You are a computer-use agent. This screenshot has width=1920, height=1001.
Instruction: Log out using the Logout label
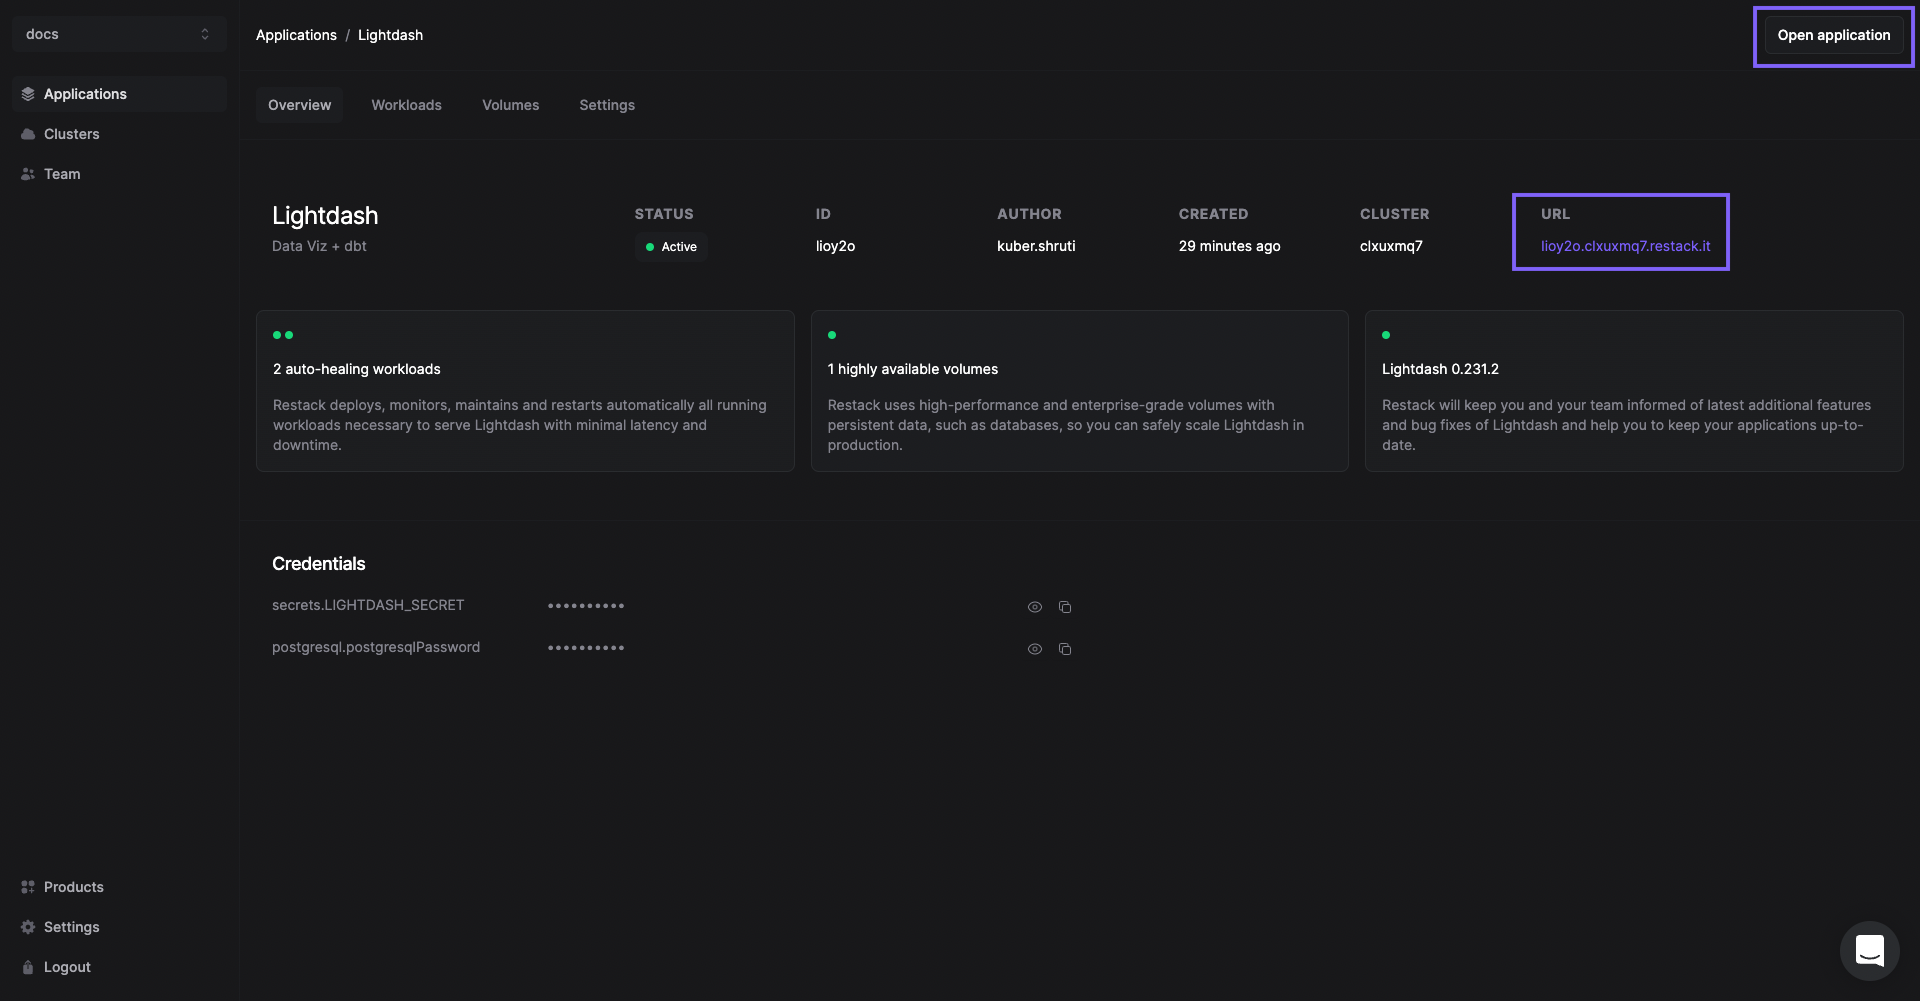point(67,967)
